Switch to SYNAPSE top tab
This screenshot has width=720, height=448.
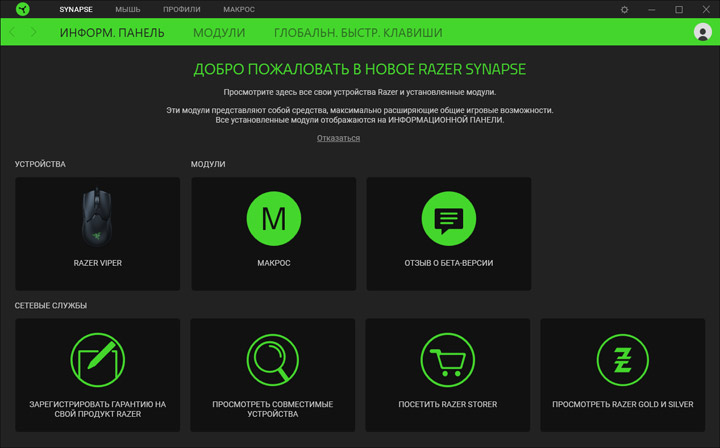pos(76,9)
